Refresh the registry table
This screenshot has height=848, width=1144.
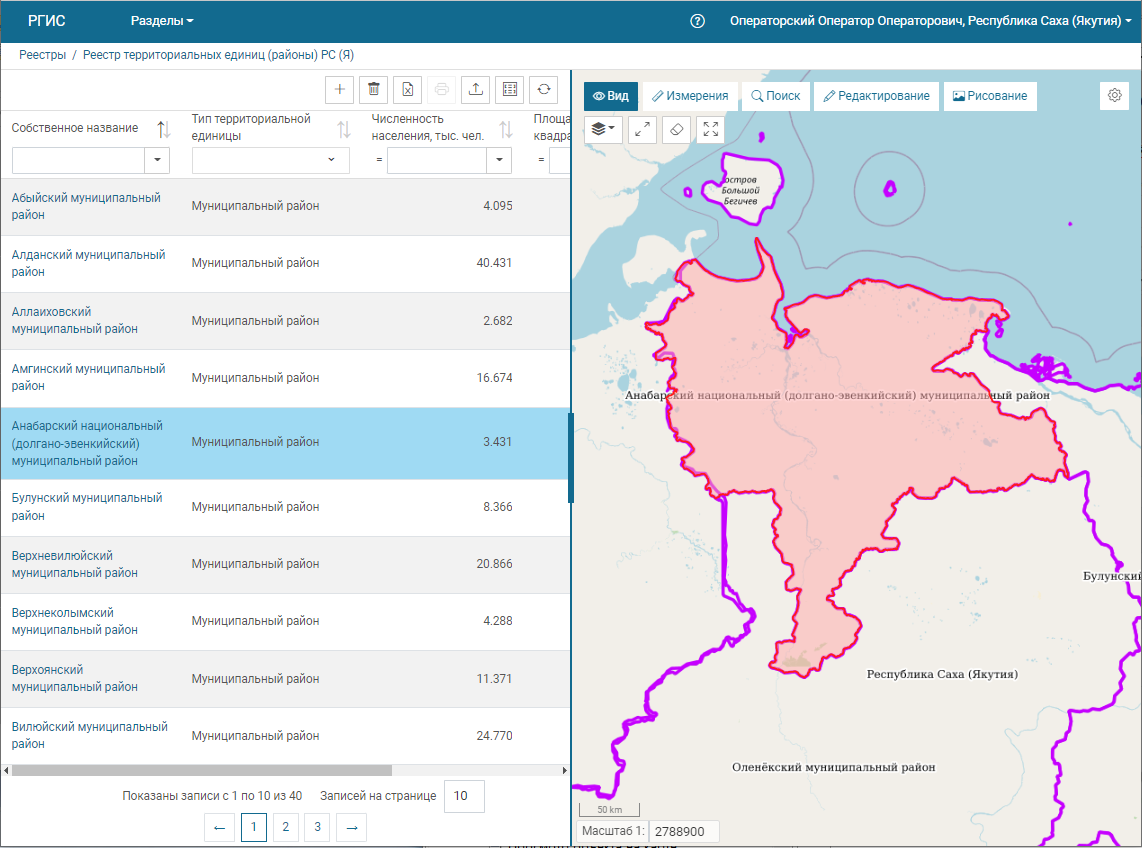pos(544,89)
